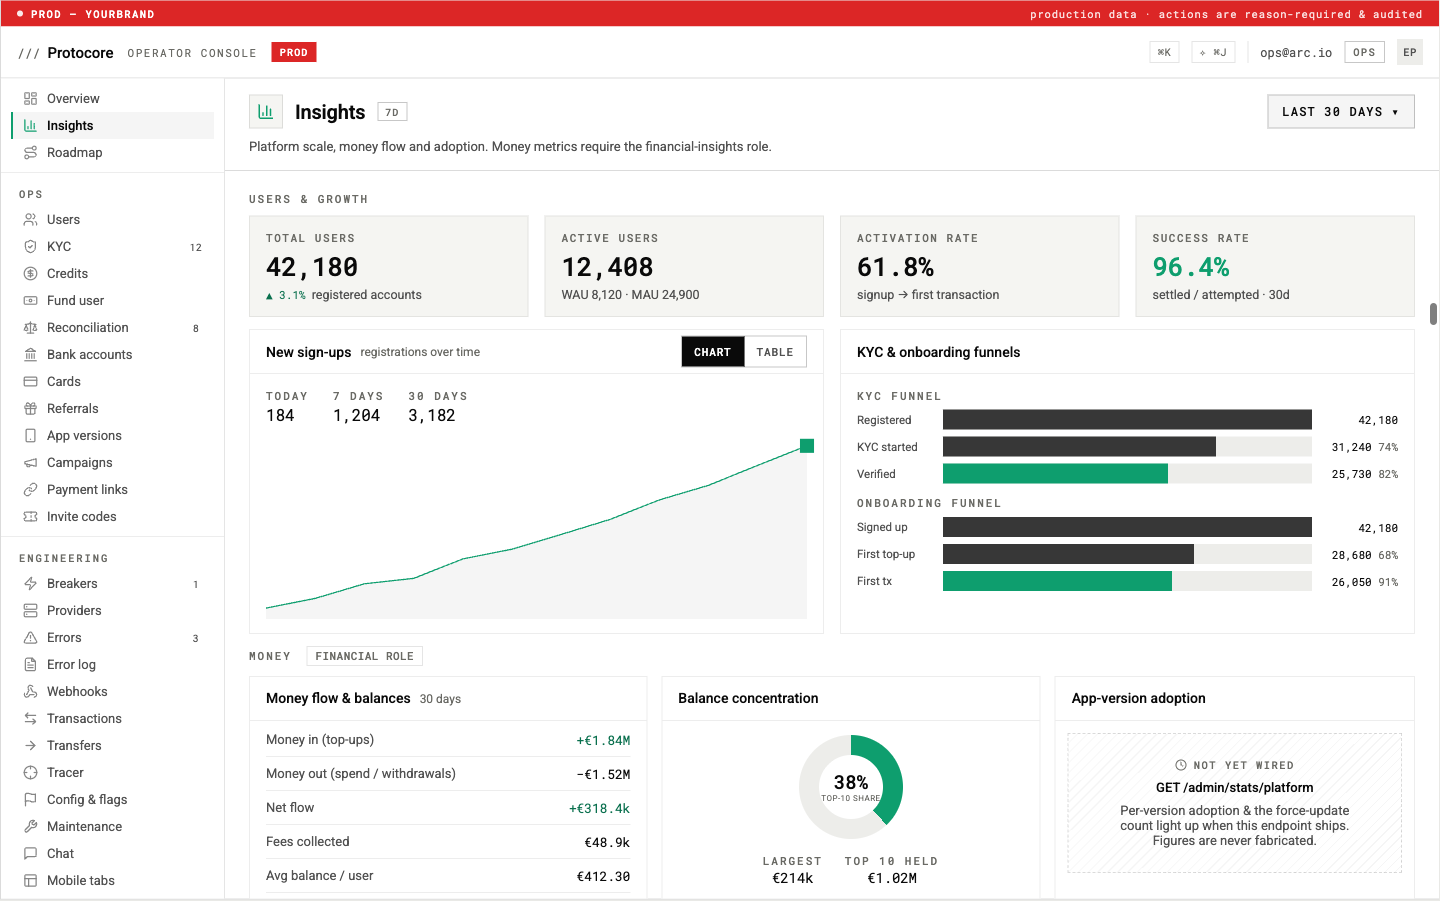Image resolution: width=1440 pixels, height=901 pixels.
Task: Open the Bank accounts icon
Action: pyautogui.click(x=30, y=355)
